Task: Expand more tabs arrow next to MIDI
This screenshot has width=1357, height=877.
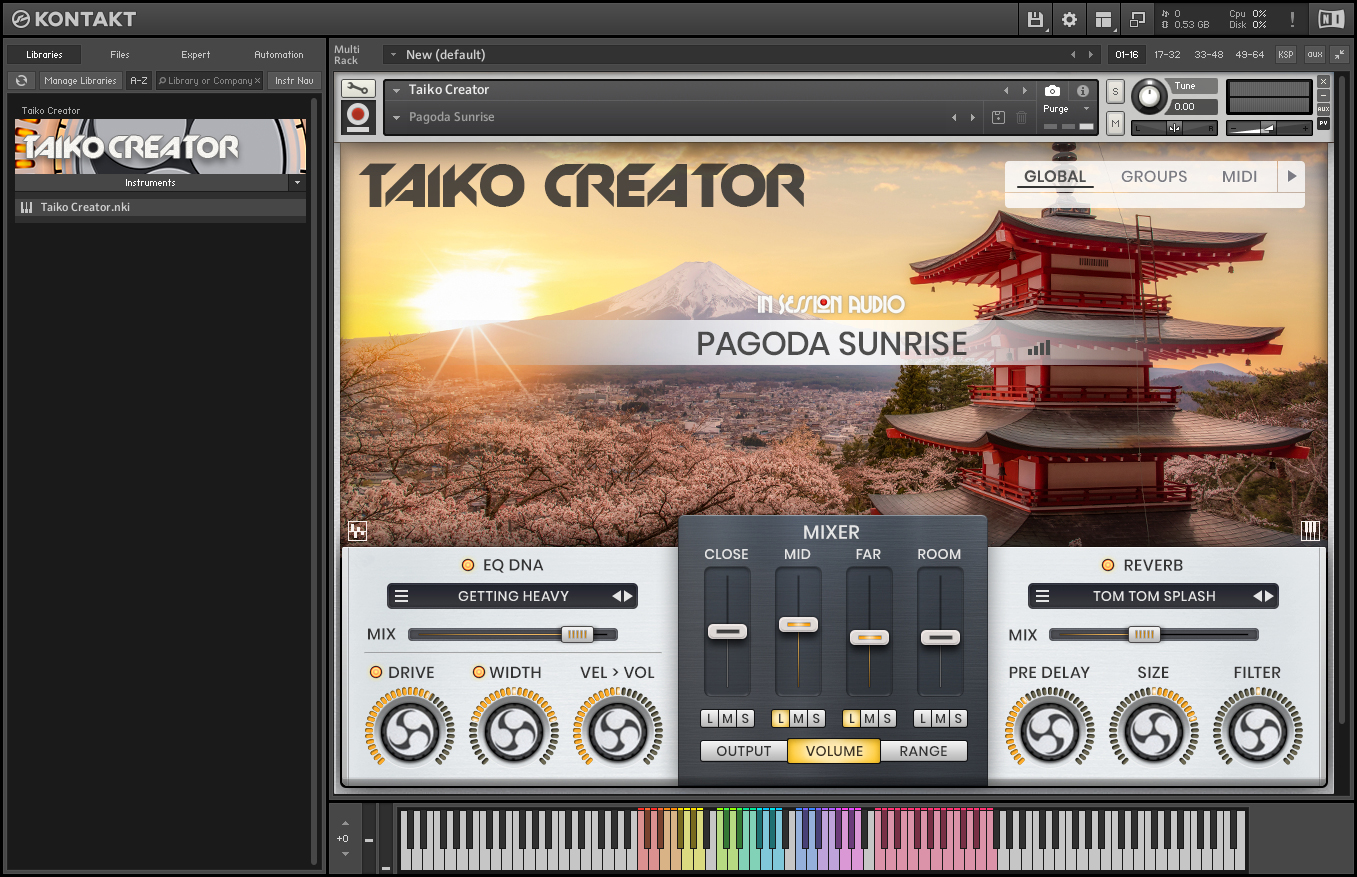Action: coord(1292,177)
